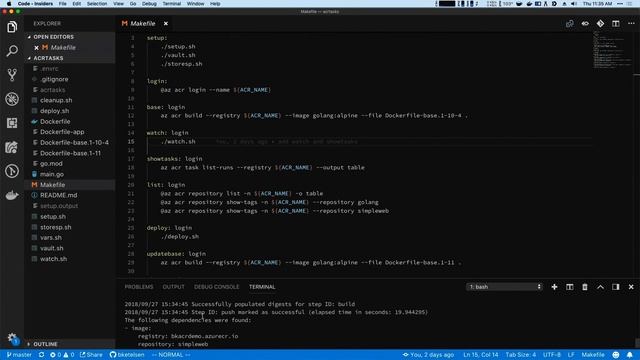
Task: Click the sync changes icon in status bar
Action: tap(41, 355)
